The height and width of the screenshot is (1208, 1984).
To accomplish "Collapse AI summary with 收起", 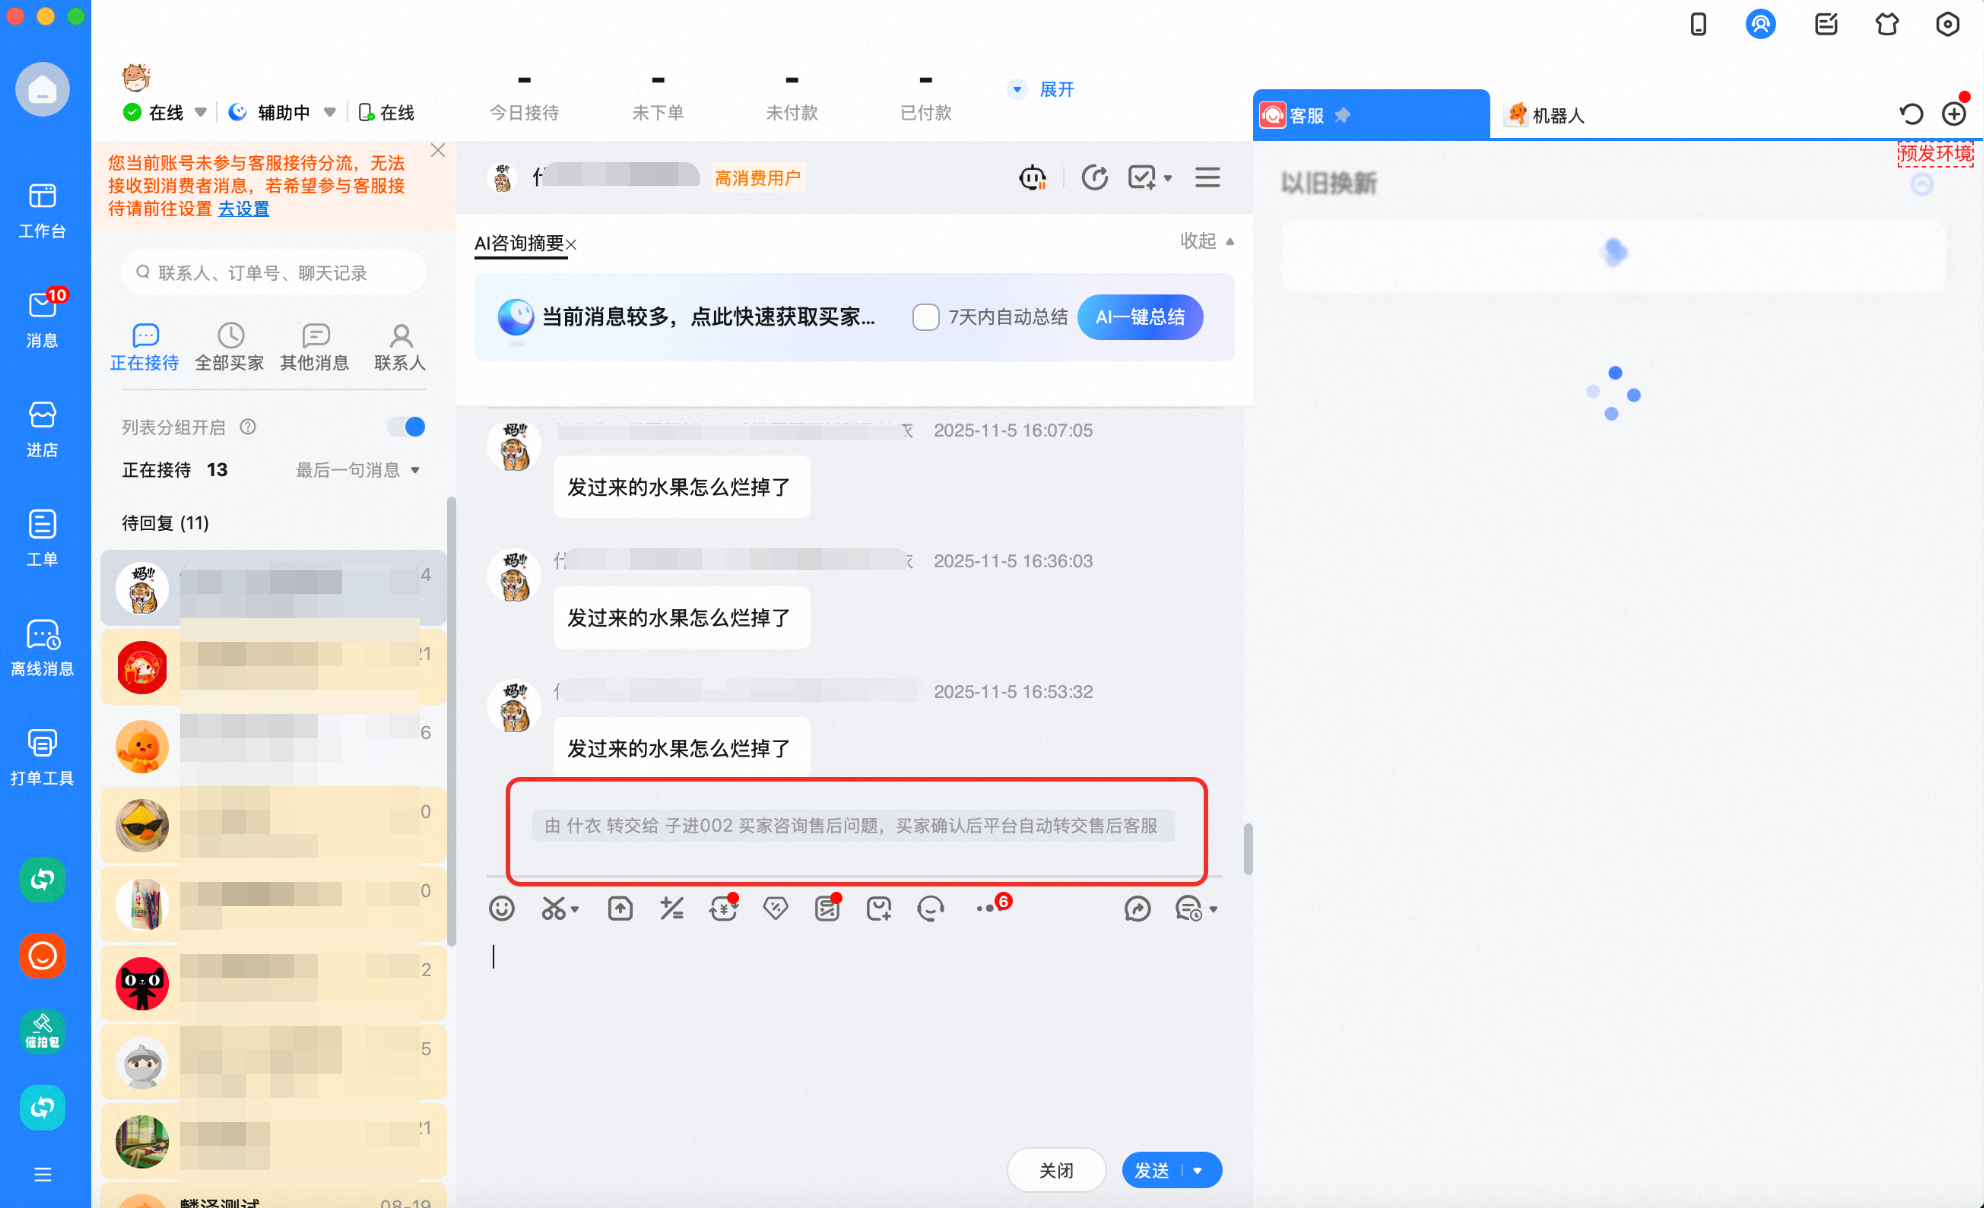I will 1207,241.
